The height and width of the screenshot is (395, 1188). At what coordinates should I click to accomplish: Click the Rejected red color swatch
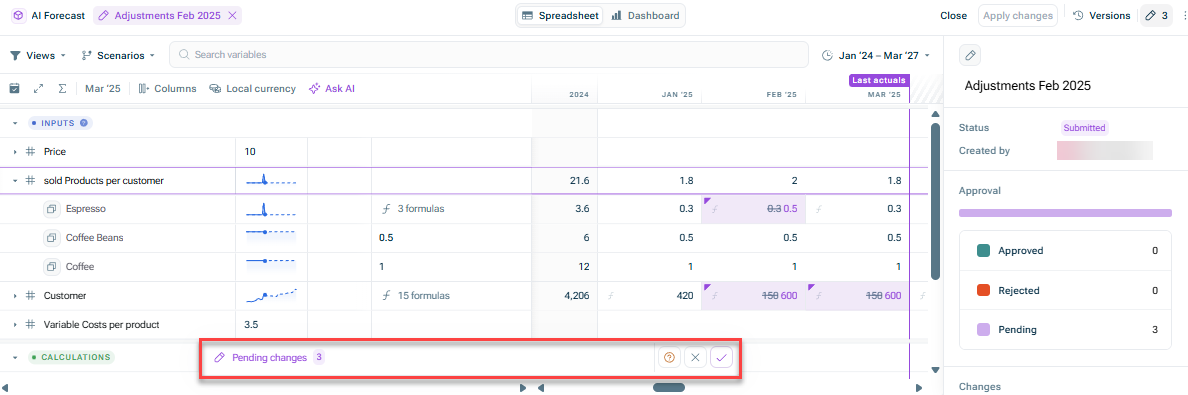click(x=983, y=290)
